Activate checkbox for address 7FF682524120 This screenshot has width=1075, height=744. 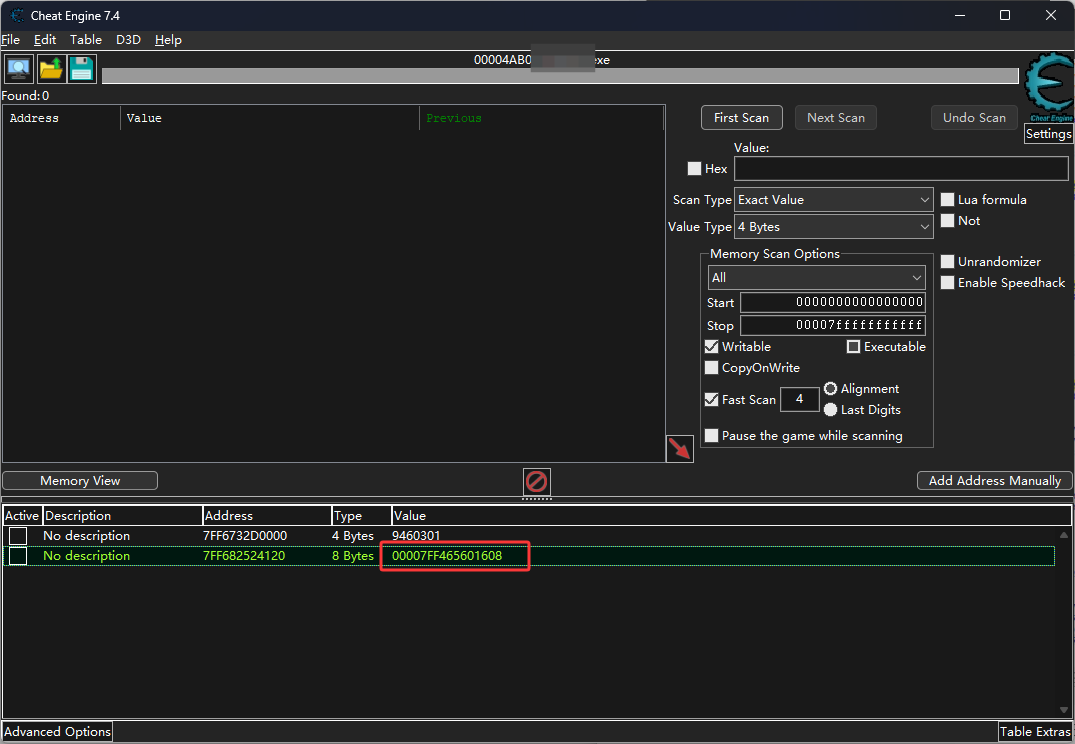point(19,556)
